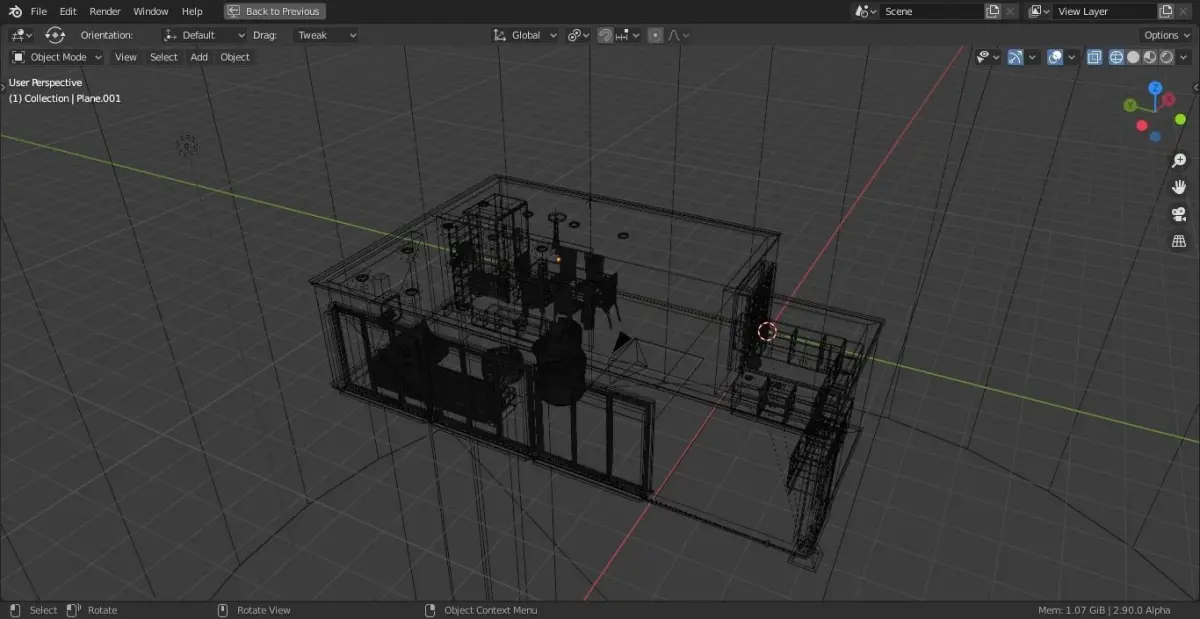The image size is (1200, 619).
Task: Click the red X axis gizmo
Action: 1167,100
